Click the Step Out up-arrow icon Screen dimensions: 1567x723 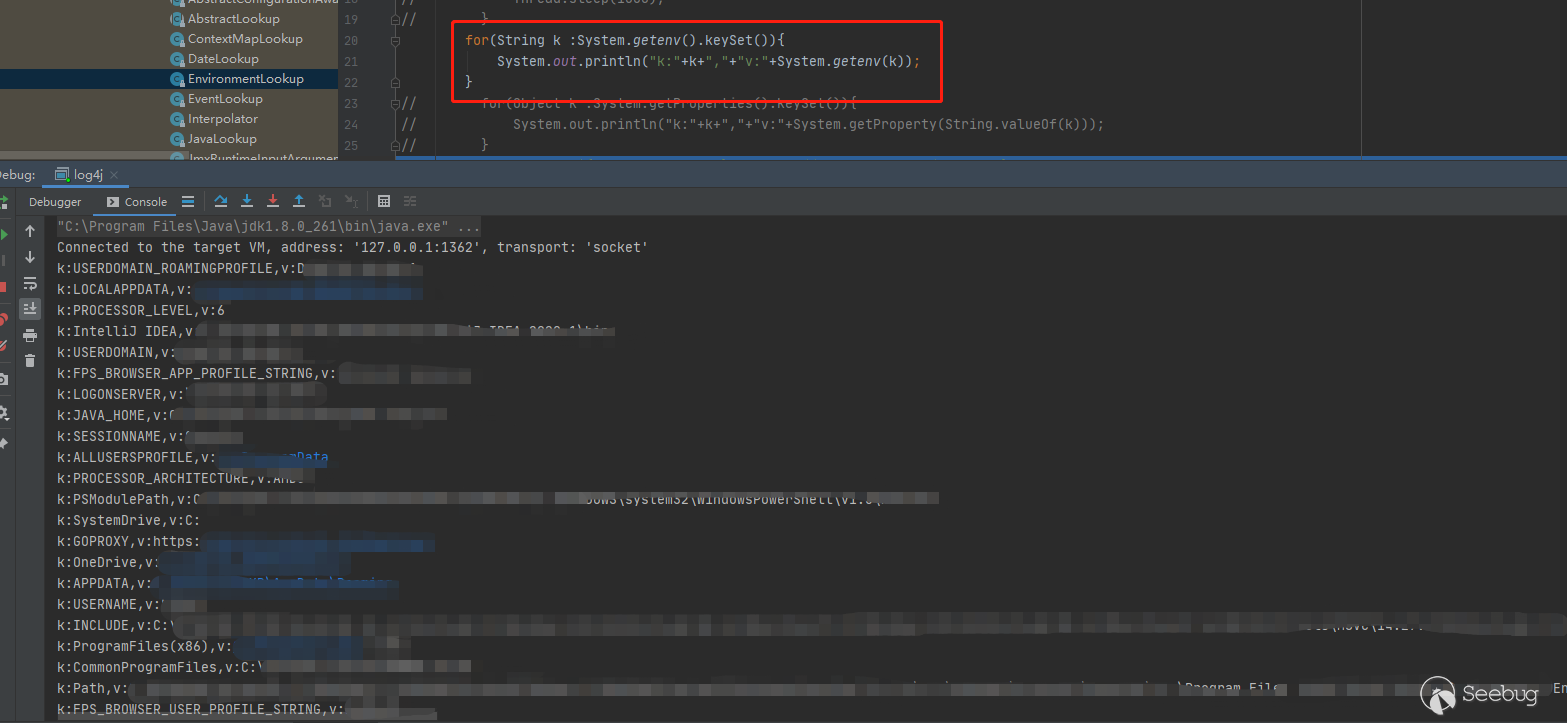coord(299,201)
